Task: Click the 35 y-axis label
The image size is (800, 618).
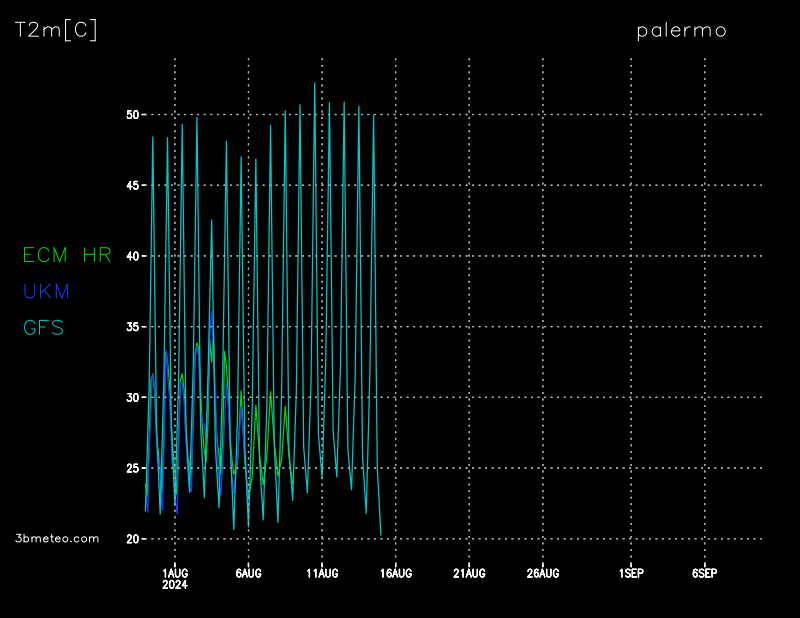Action: (x=132, y=327)
